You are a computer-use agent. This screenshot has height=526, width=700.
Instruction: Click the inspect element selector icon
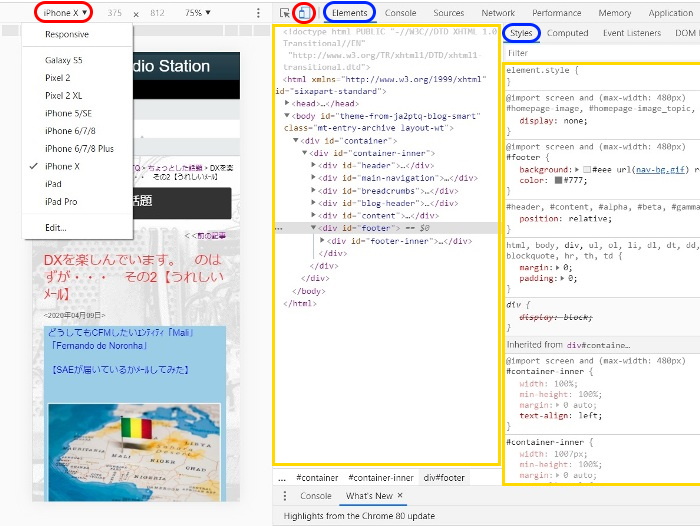tap(284, 13)
